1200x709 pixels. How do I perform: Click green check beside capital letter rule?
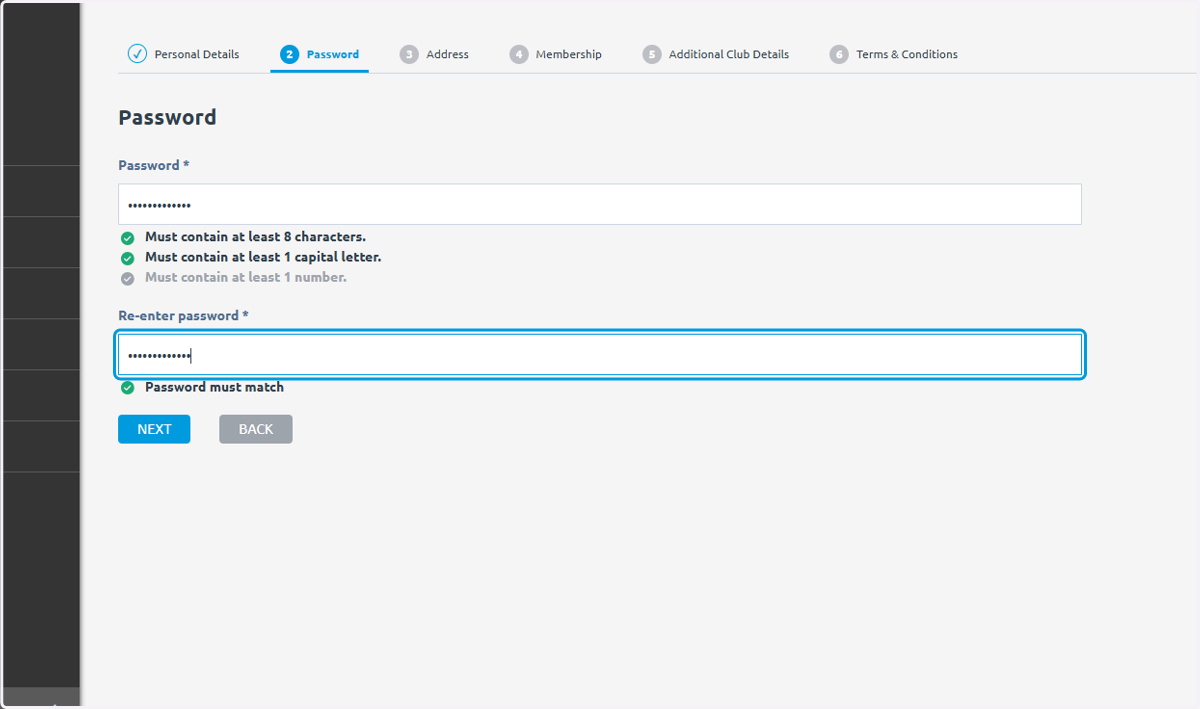pos(127,258)
